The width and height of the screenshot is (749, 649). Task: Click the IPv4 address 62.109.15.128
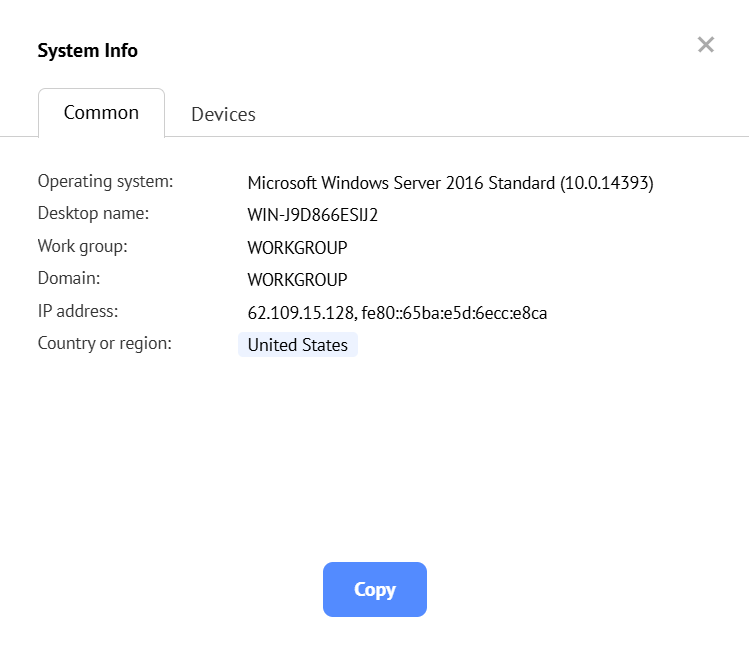pyautogui.click(x=300, y=313)
